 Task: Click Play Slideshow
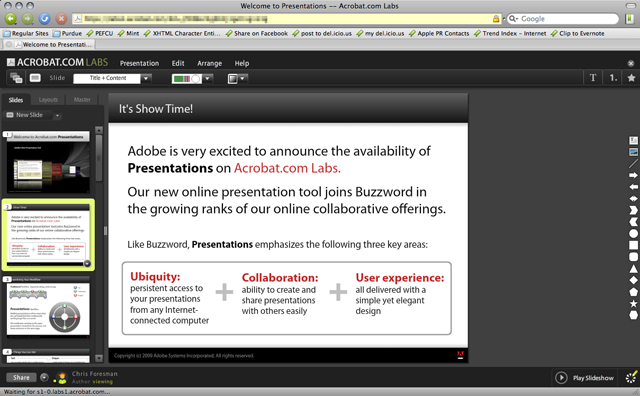point(584,378)
